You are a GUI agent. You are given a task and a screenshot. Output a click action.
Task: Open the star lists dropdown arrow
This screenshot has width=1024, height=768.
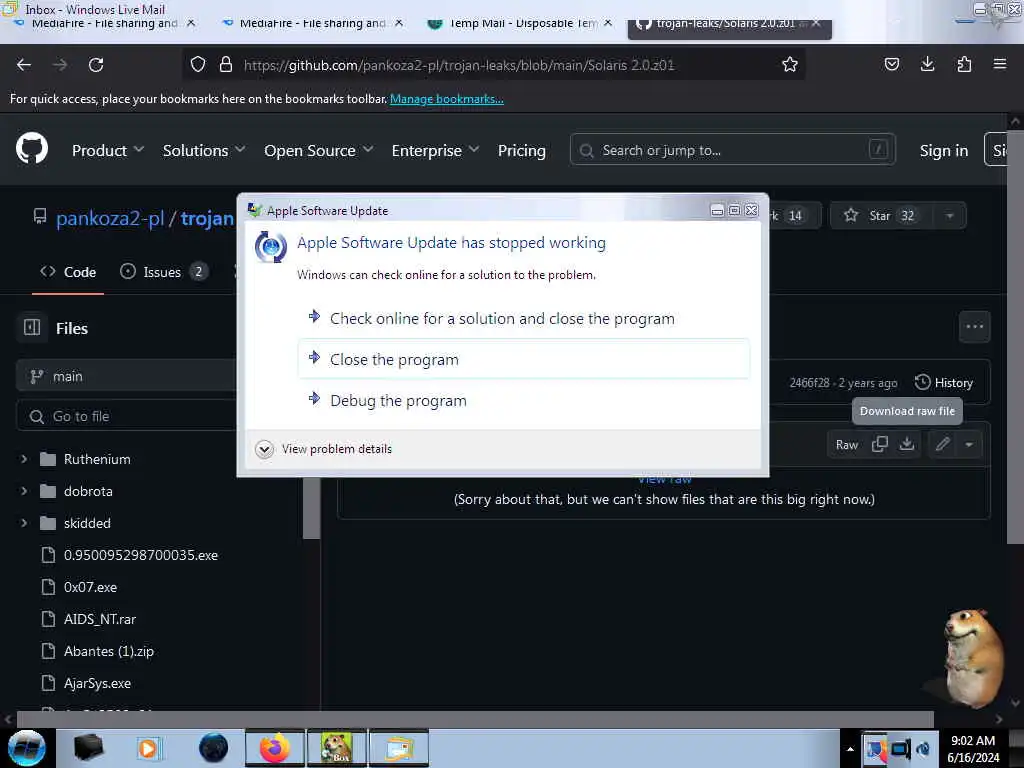pyautogui.click(x=950, y=216)
